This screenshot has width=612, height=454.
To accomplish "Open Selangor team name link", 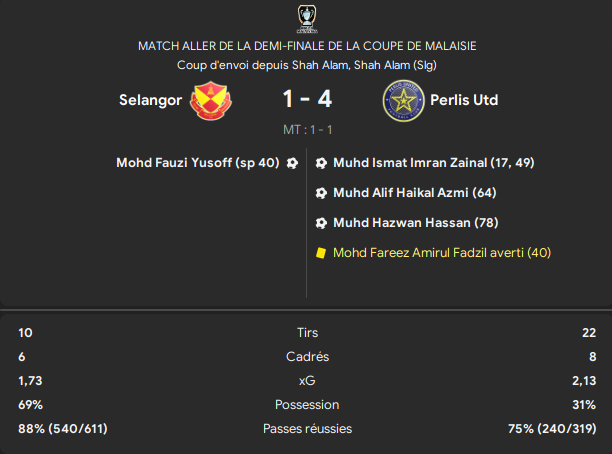I will [x=150, y=100].
